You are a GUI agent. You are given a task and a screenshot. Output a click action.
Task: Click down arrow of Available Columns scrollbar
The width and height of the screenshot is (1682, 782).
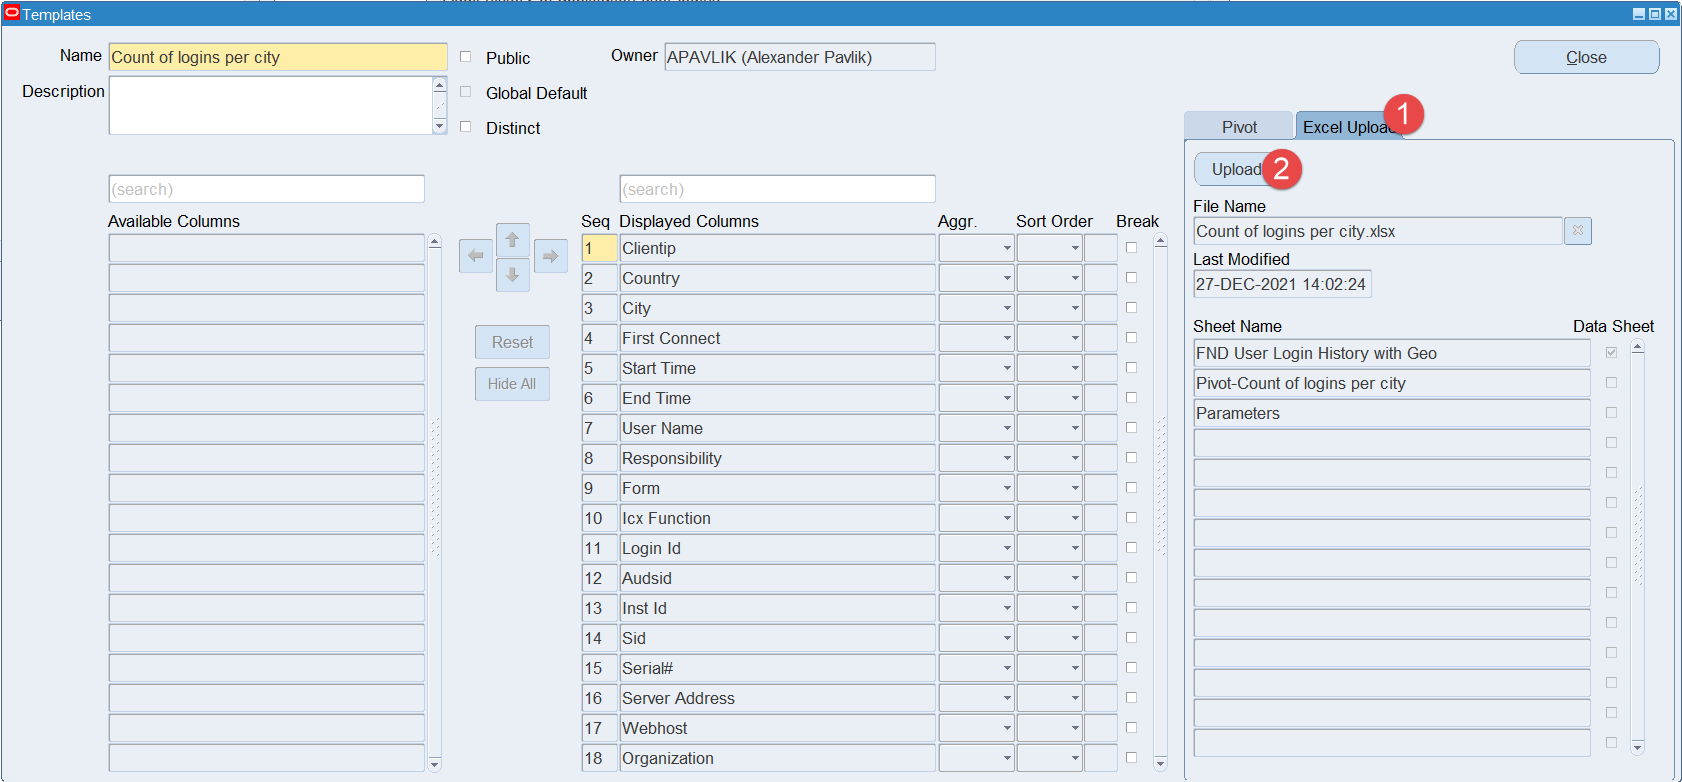coord(435,765)
